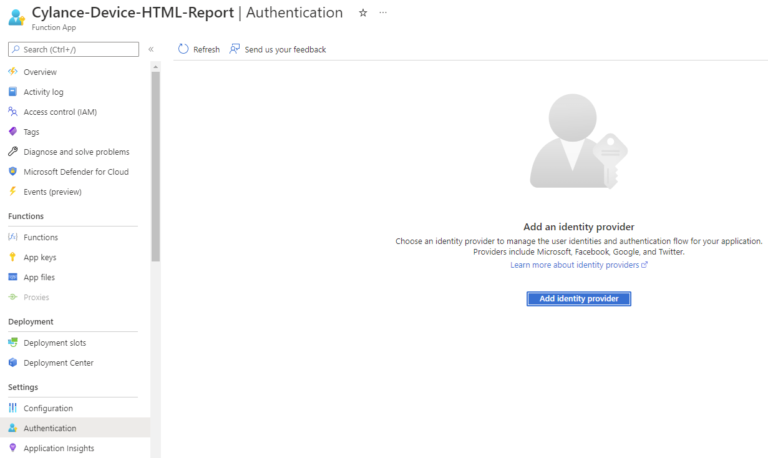Click the Application Insights bulb icon

coord(13,448)
